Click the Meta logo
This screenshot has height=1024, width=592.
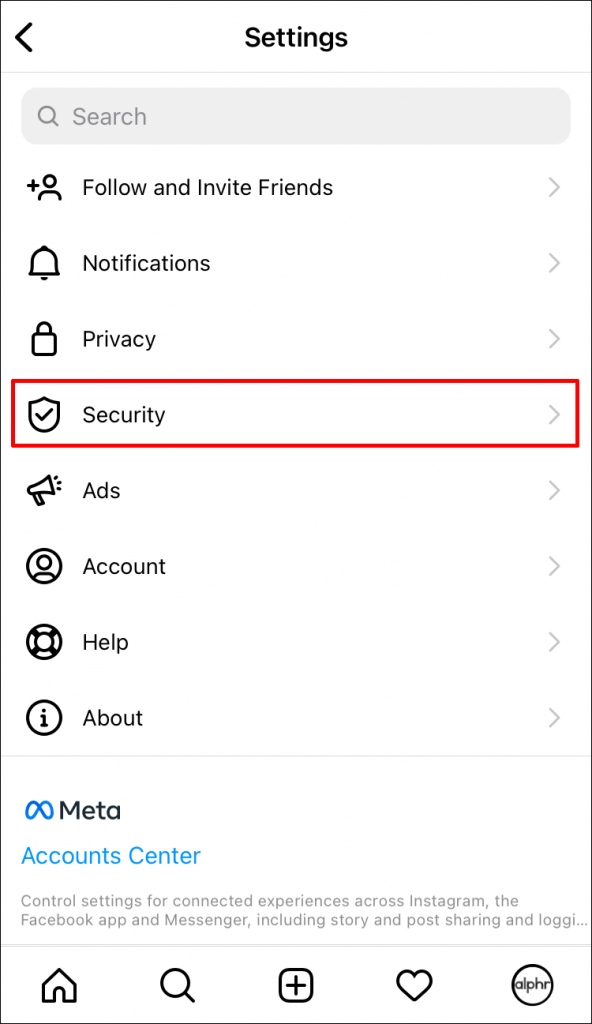click(72, 810)
